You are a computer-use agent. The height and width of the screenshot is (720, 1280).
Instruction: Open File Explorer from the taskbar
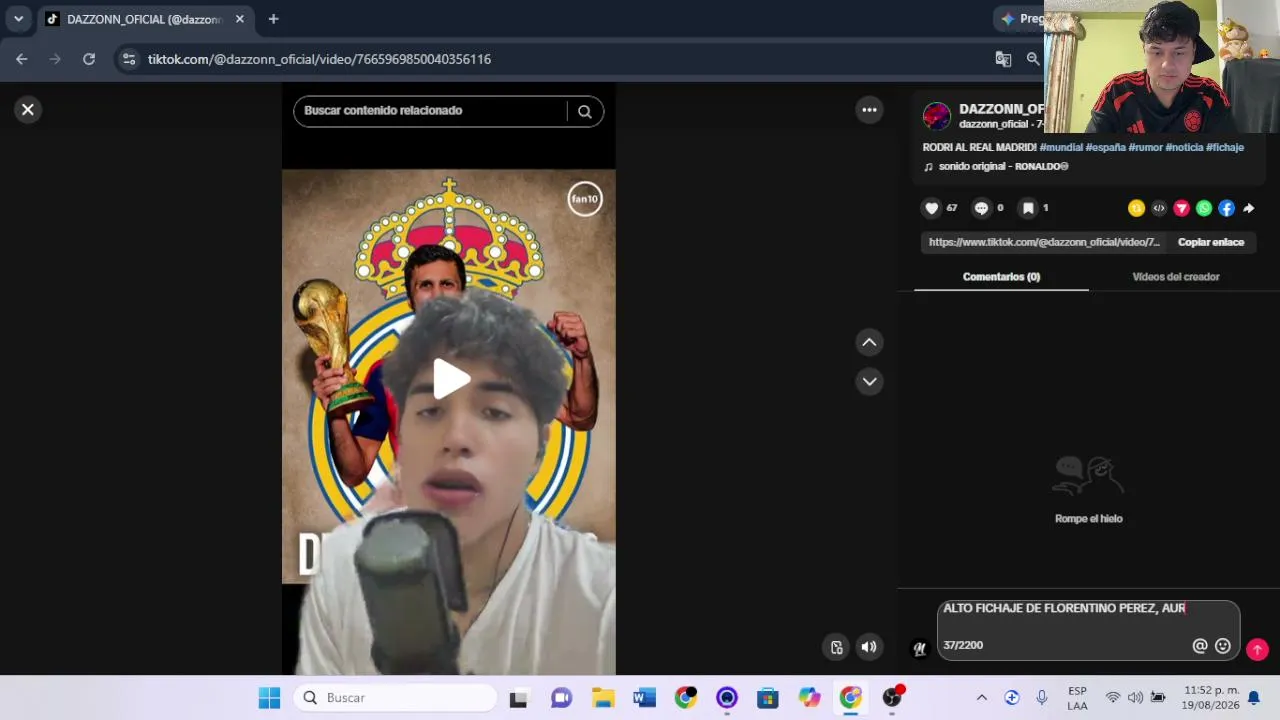[603, 698]
